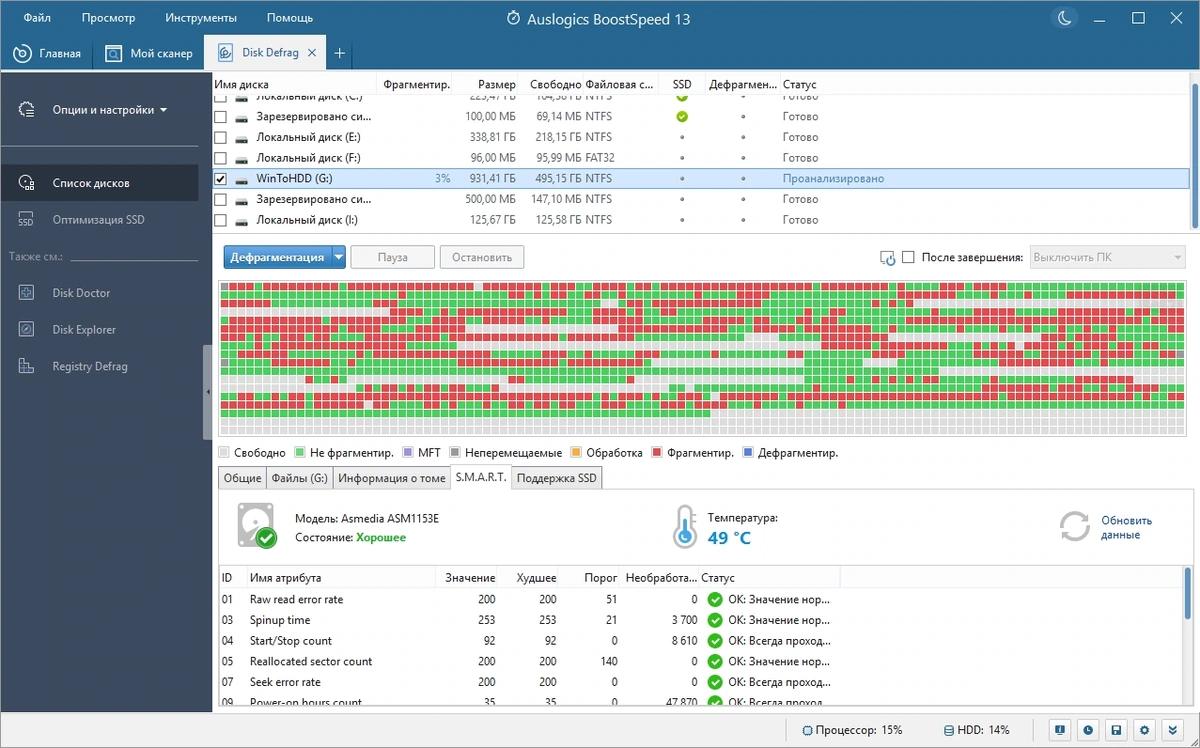Expand the Опции и настройки menu
Viewport: 1200px width, 748px height.
(110, 110)
